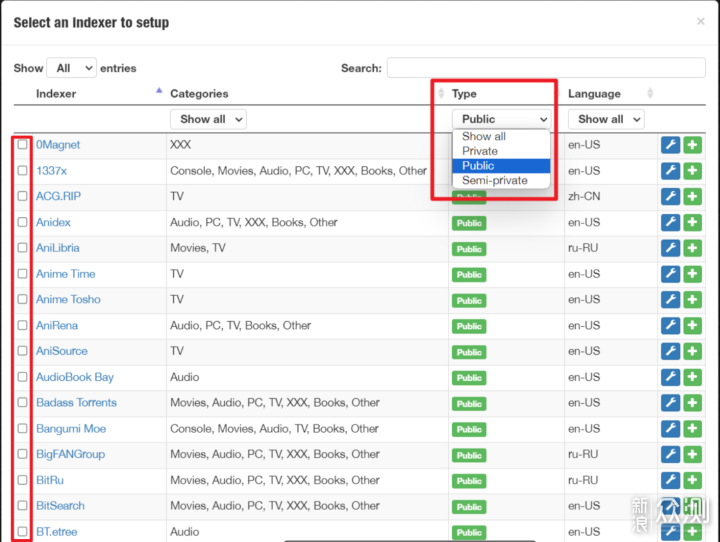Tick the BitSearch checkbox
720x542 pixels.
click(22, 506)
